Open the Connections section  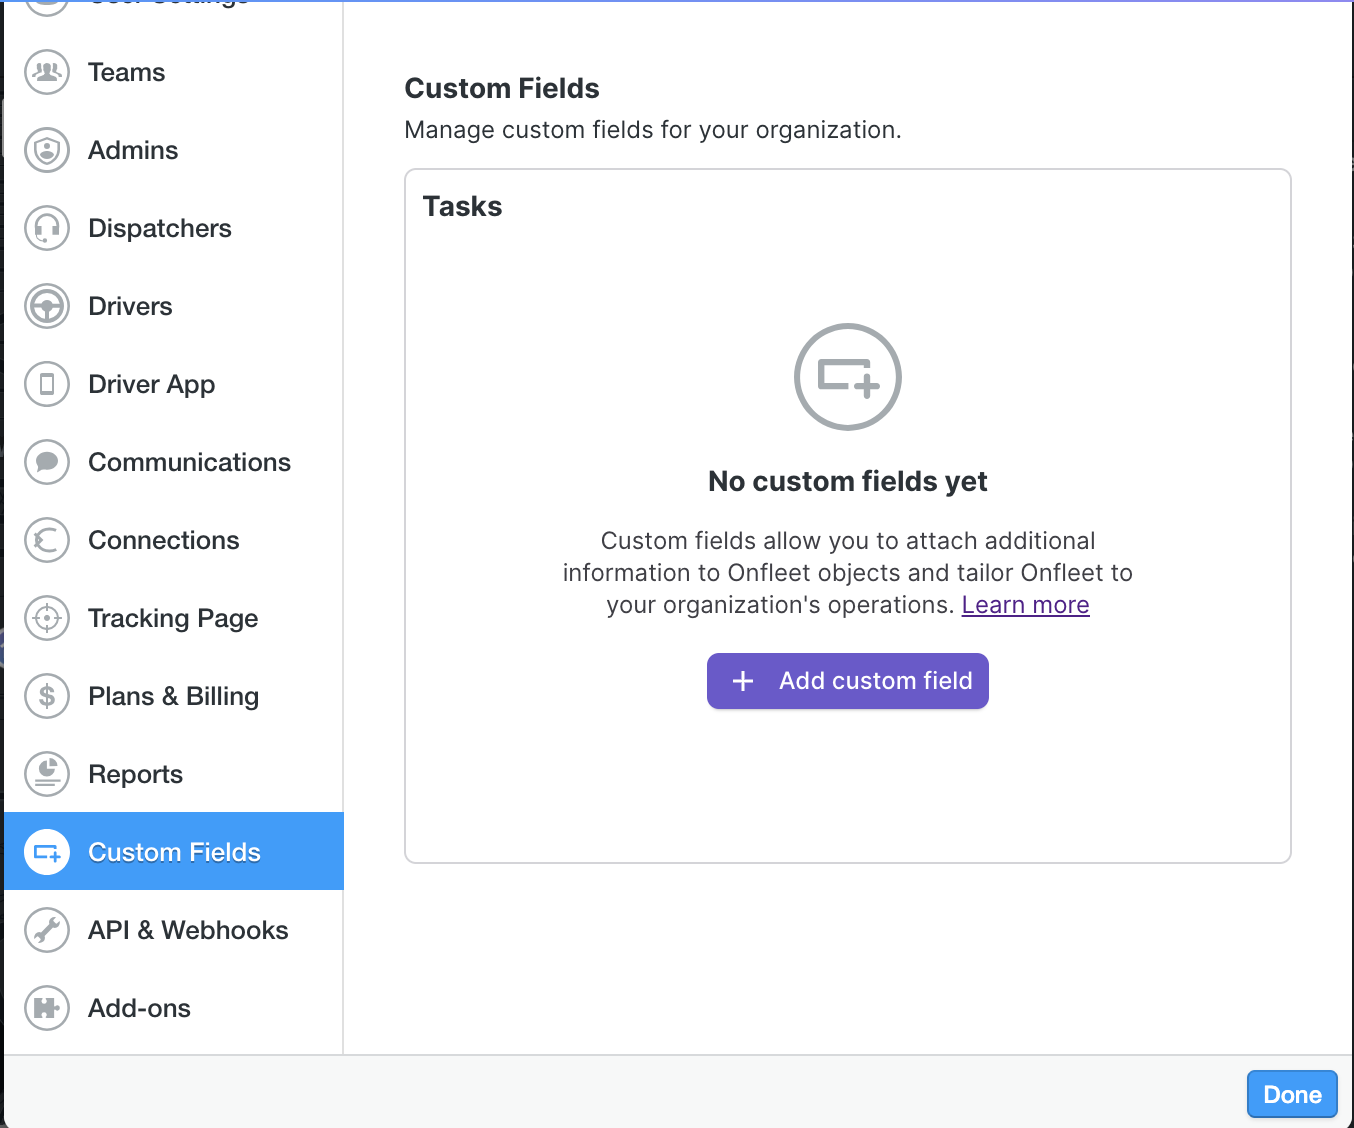(174, 540)
